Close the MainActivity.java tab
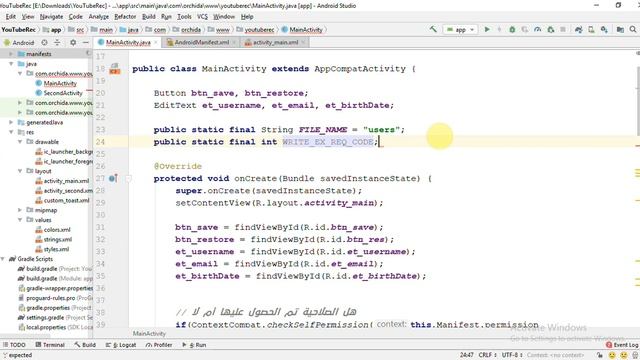The image size is (640, 360). (156, 42)
